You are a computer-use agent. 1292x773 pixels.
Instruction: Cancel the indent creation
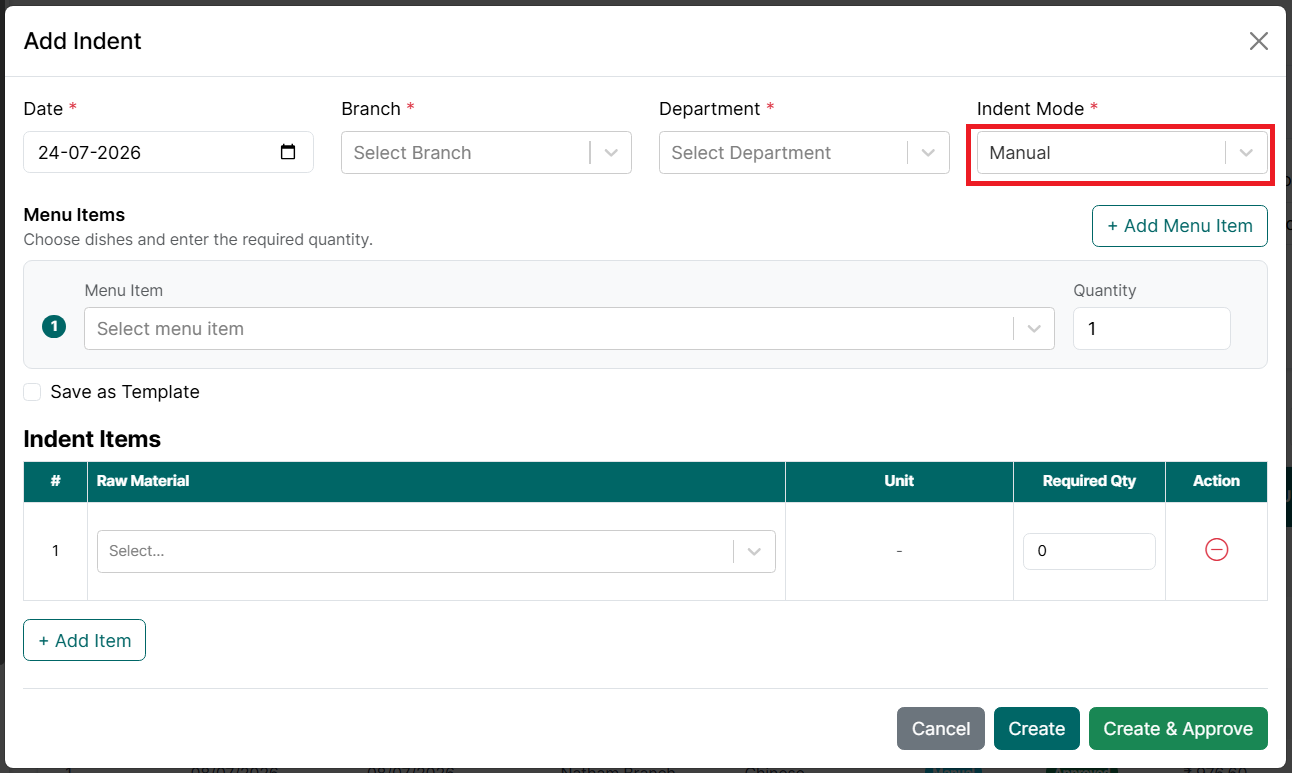tap(941, 729)
